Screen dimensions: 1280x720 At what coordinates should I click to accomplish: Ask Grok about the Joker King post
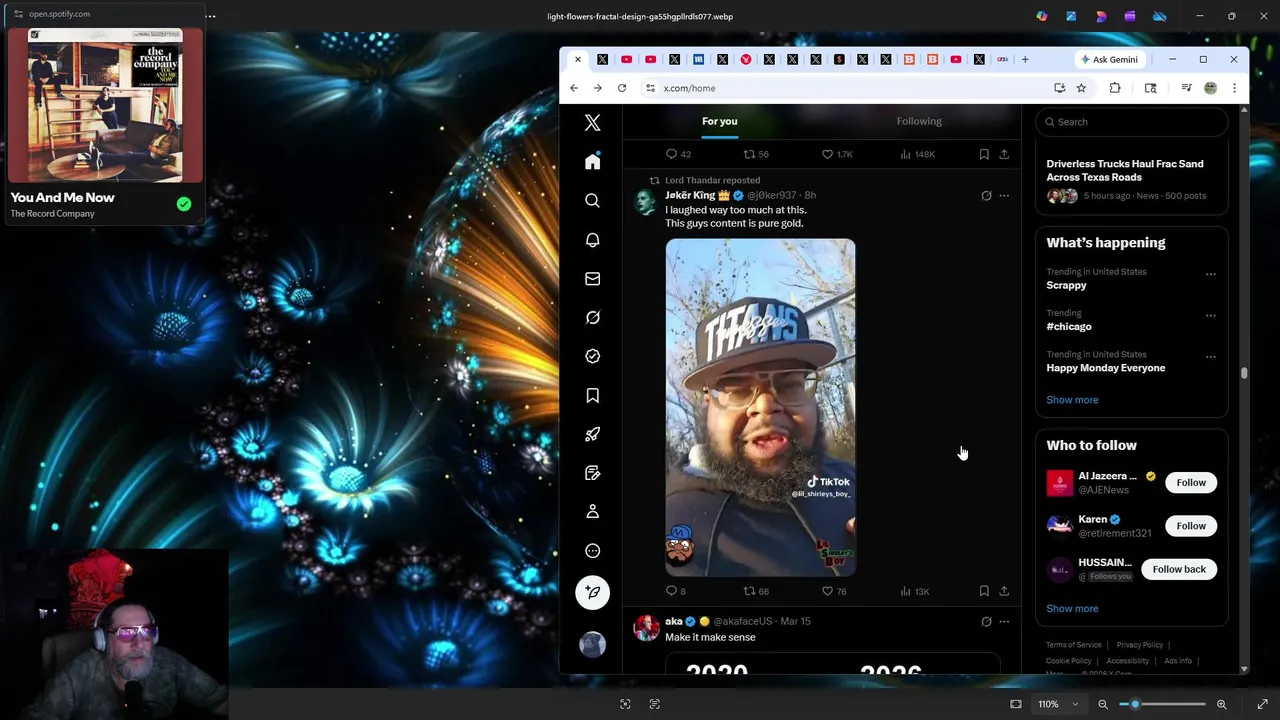tap(986, 196)
